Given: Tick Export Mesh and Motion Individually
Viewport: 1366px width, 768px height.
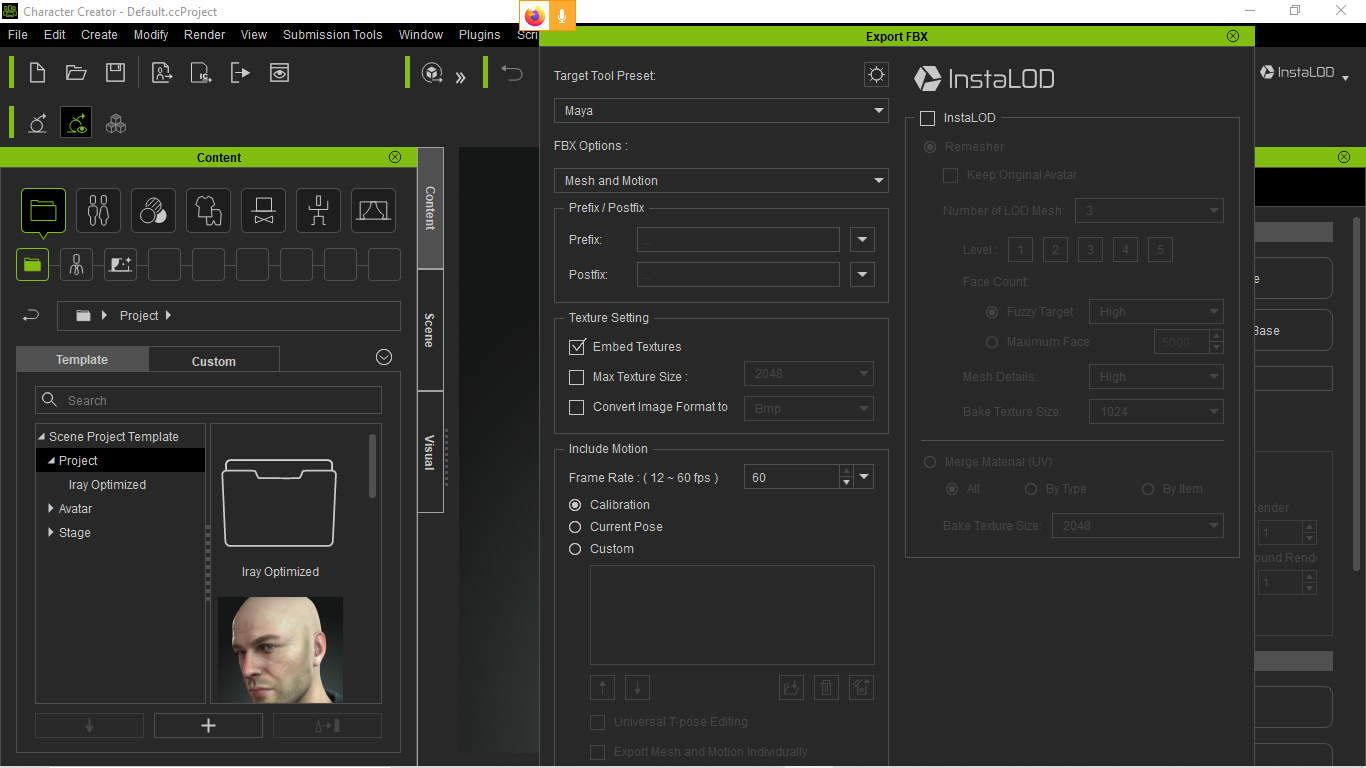Looking at the screenshot, I should (597, 752).
